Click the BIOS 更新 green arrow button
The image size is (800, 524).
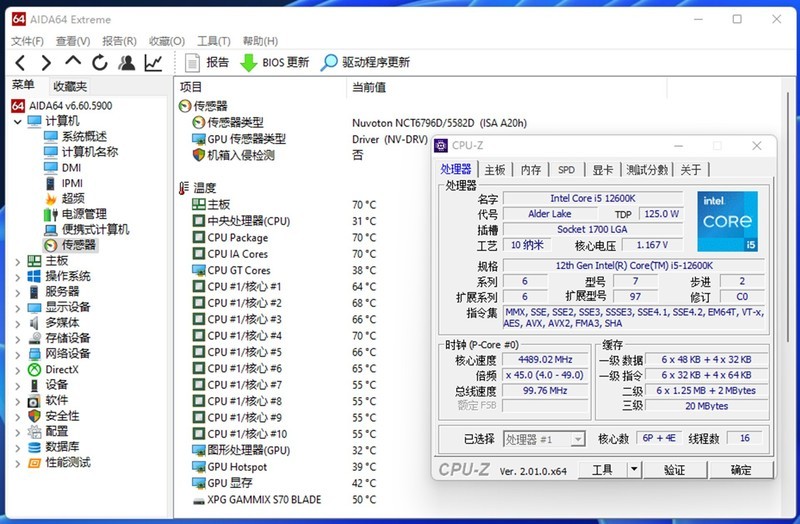(274, 63)
